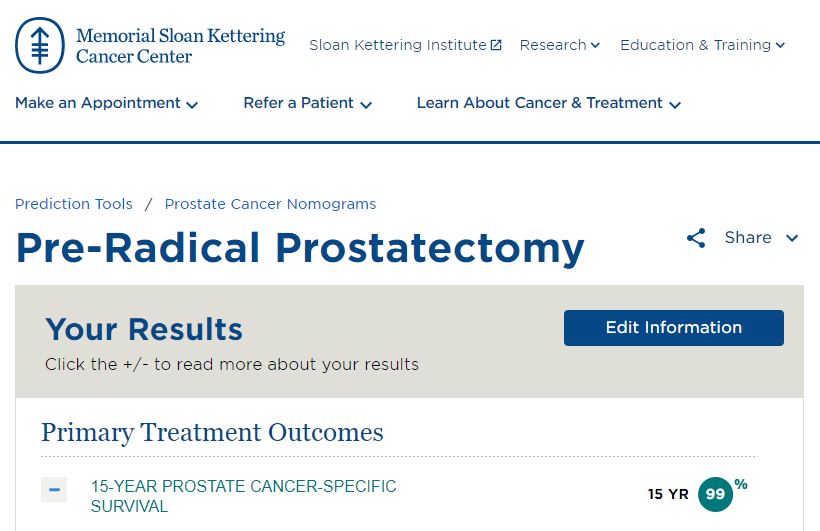Expand Learn About Cancer & Treatment arrow
This screenshot has height=531, width=820.
pyautogui.click(x=675, y=104)
